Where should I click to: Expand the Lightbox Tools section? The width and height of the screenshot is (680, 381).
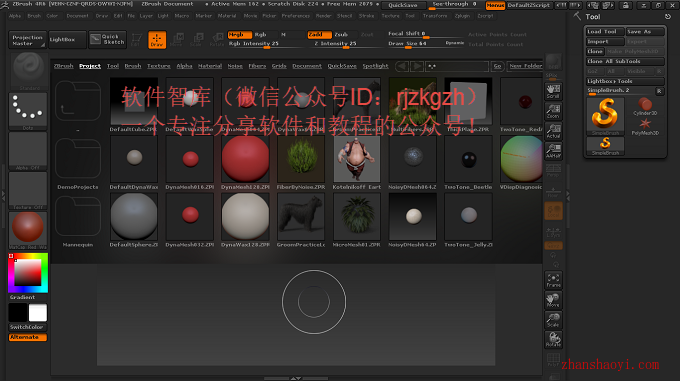[x=625, y=81]
